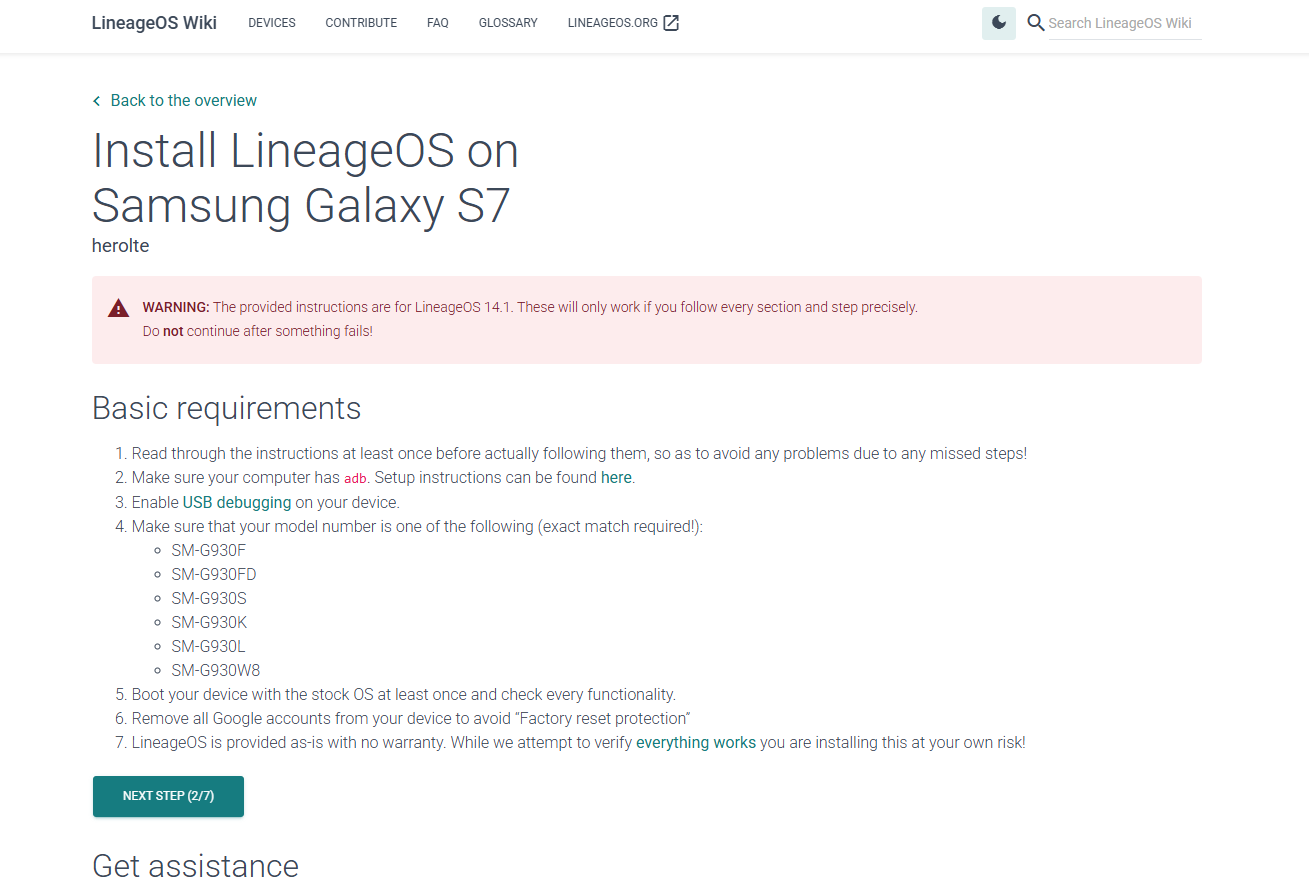The width and height of the screenshot is (1309, 894).
Task: Click the 'Boot your device with the stock OS' step
Action: [x=404, y=694]
